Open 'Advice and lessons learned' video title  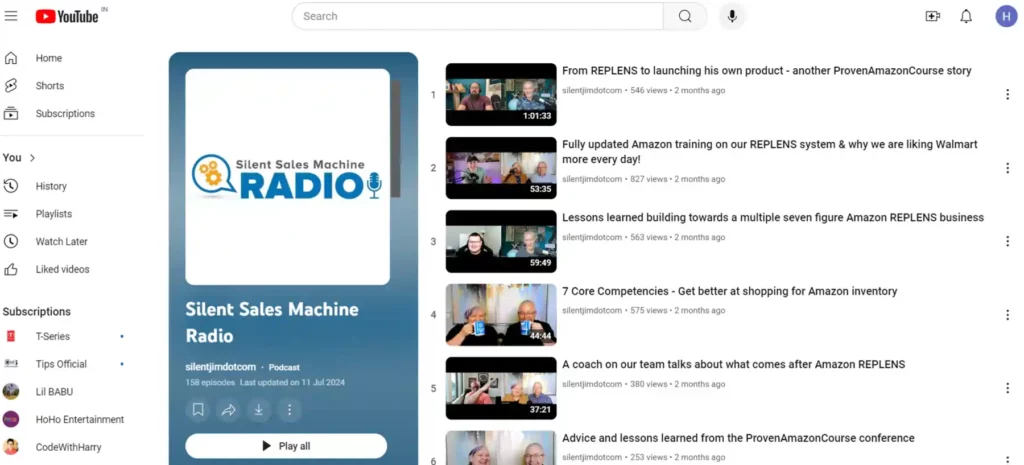pos(738,438)
